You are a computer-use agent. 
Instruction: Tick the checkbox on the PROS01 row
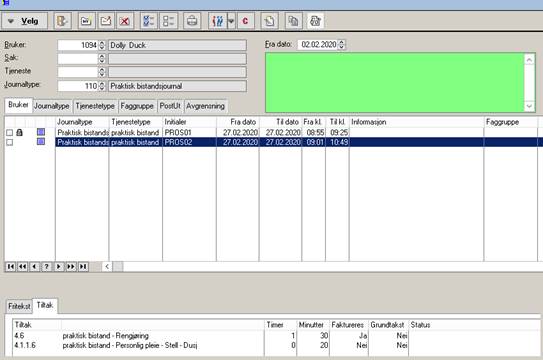click(x=10, y=133)
